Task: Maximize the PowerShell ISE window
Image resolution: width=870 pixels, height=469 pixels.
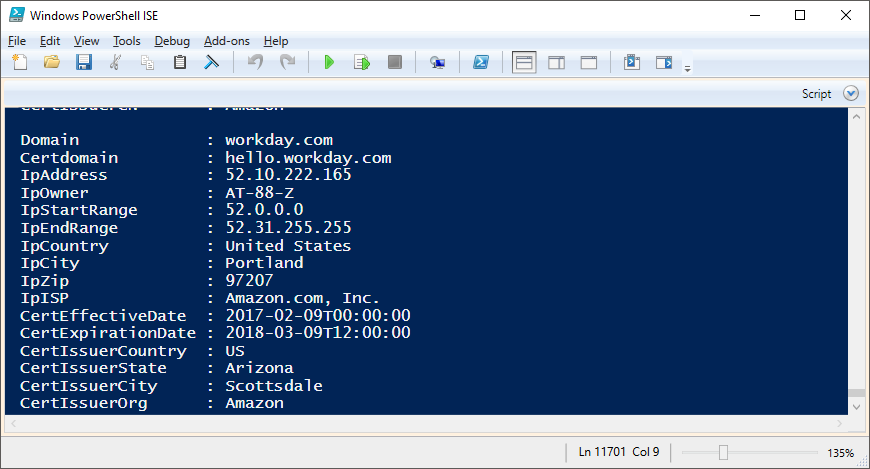Action: click(800, 15)
